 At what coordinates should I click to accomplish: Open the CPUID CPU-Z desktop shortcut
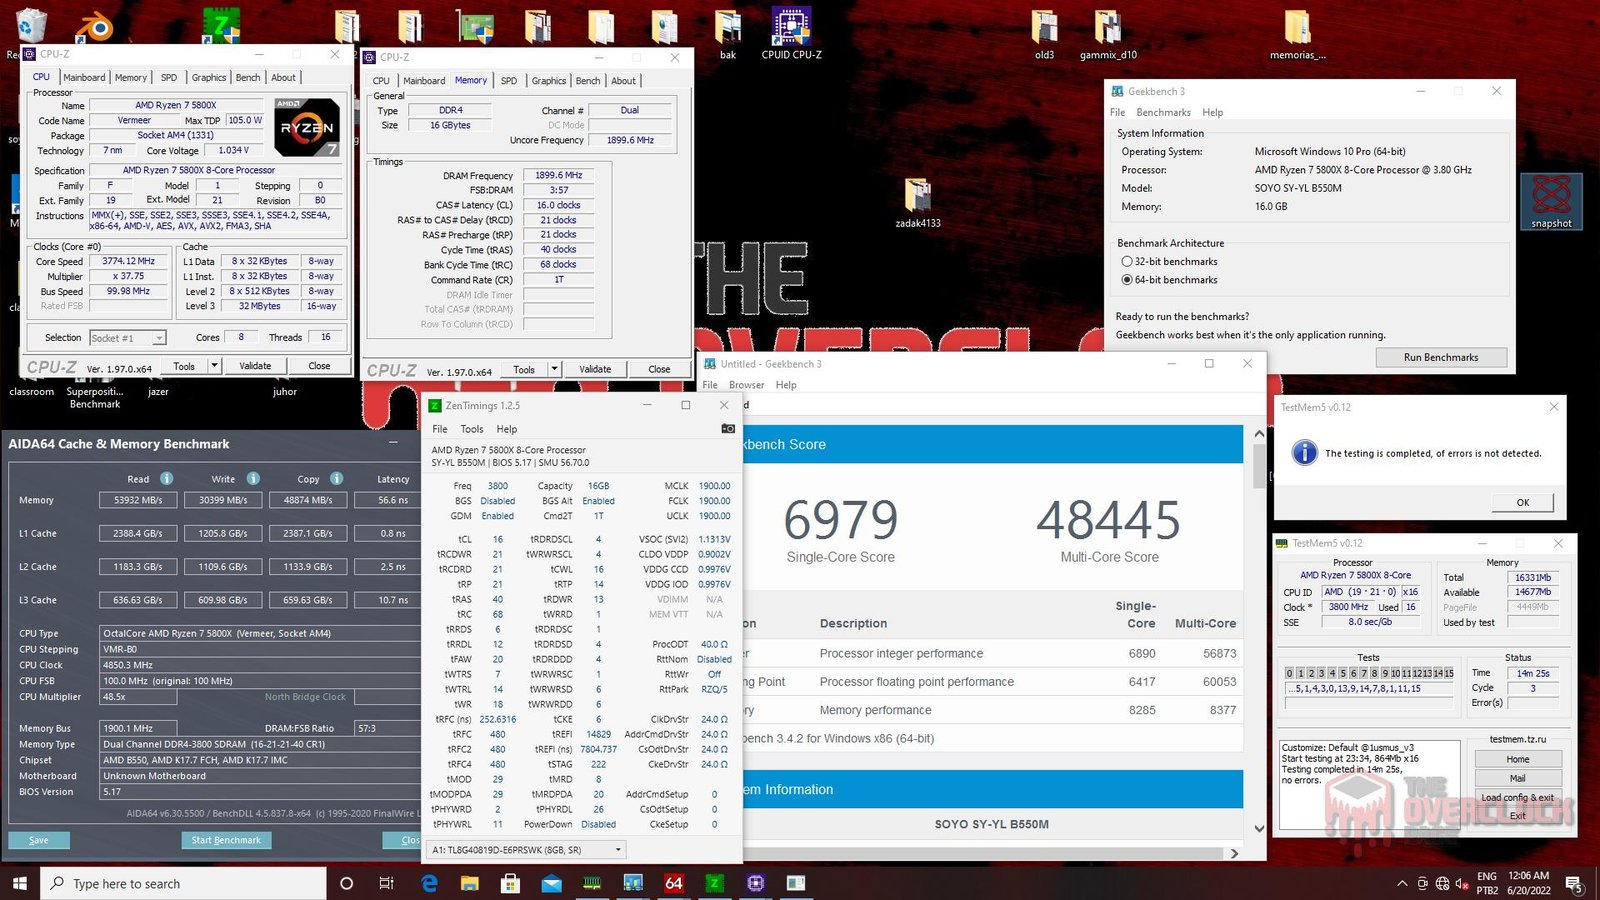791,33
